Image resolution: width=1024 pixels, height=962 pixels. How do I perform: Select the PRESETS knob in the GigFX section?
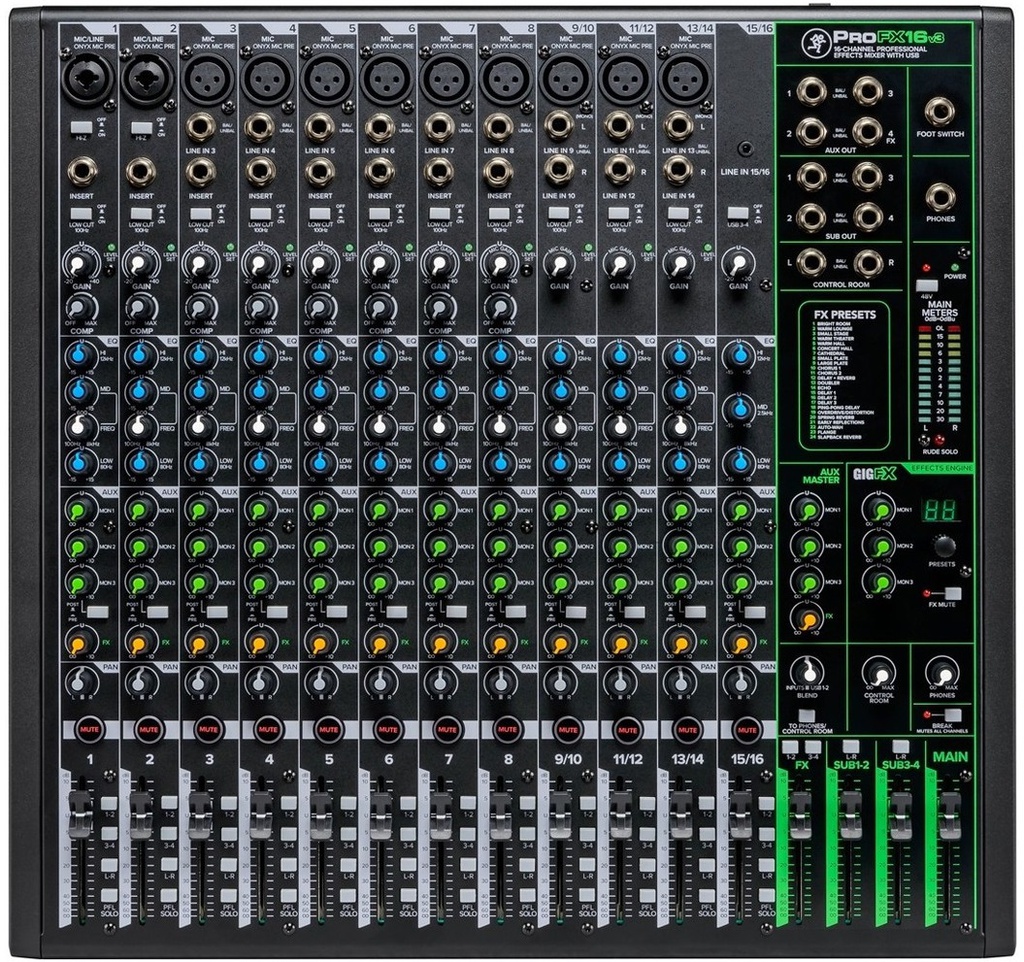click(x=946, y=548)
